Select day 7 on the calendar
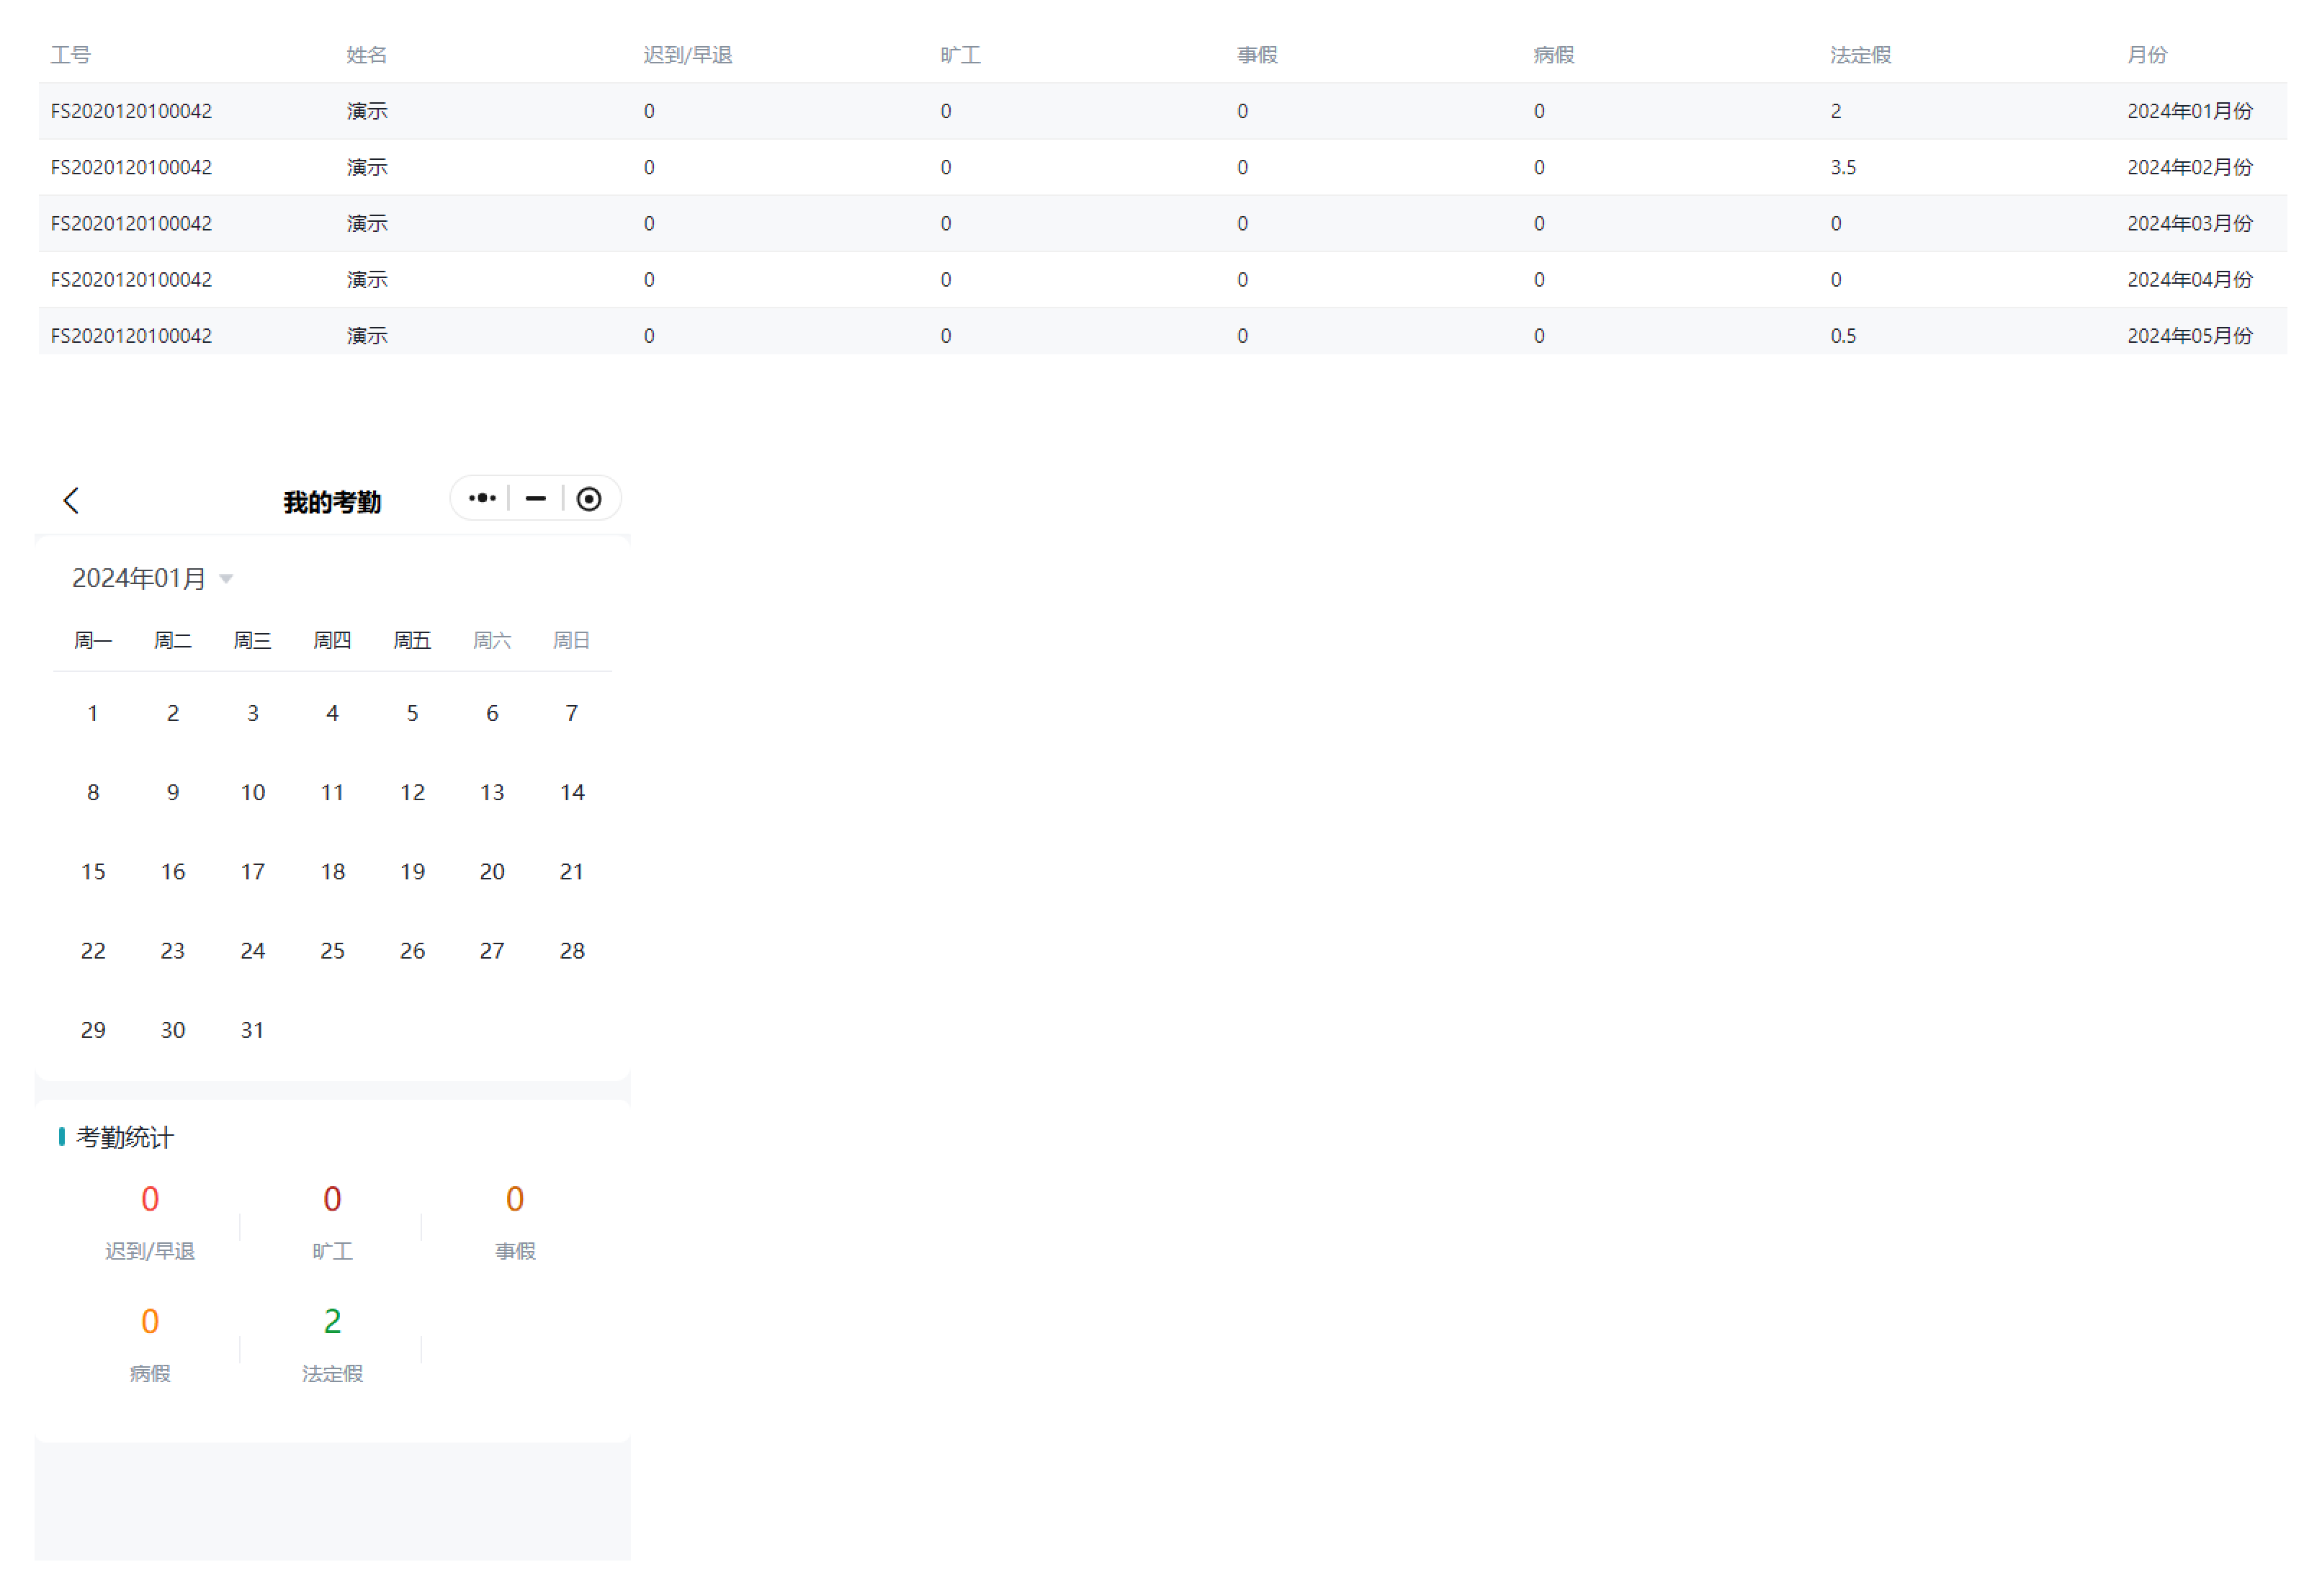 click(571, 714)
